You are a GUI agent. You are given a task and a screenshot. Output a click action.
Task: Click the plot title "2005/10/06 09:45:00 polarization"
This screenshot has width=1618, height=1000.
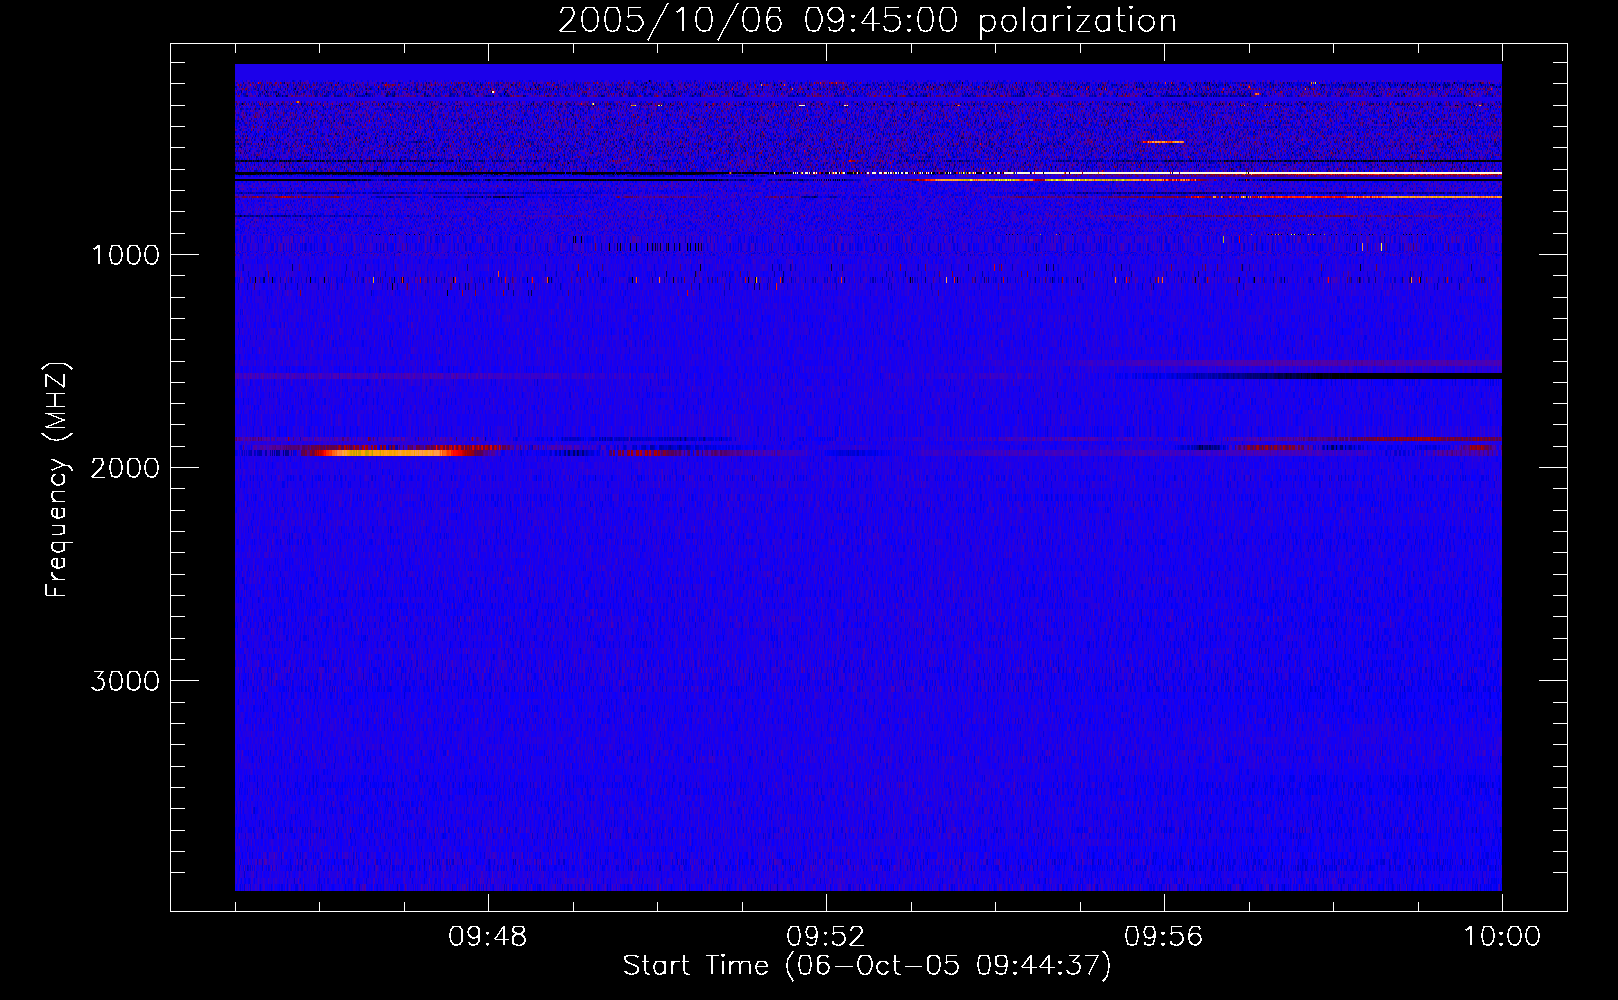867,21
